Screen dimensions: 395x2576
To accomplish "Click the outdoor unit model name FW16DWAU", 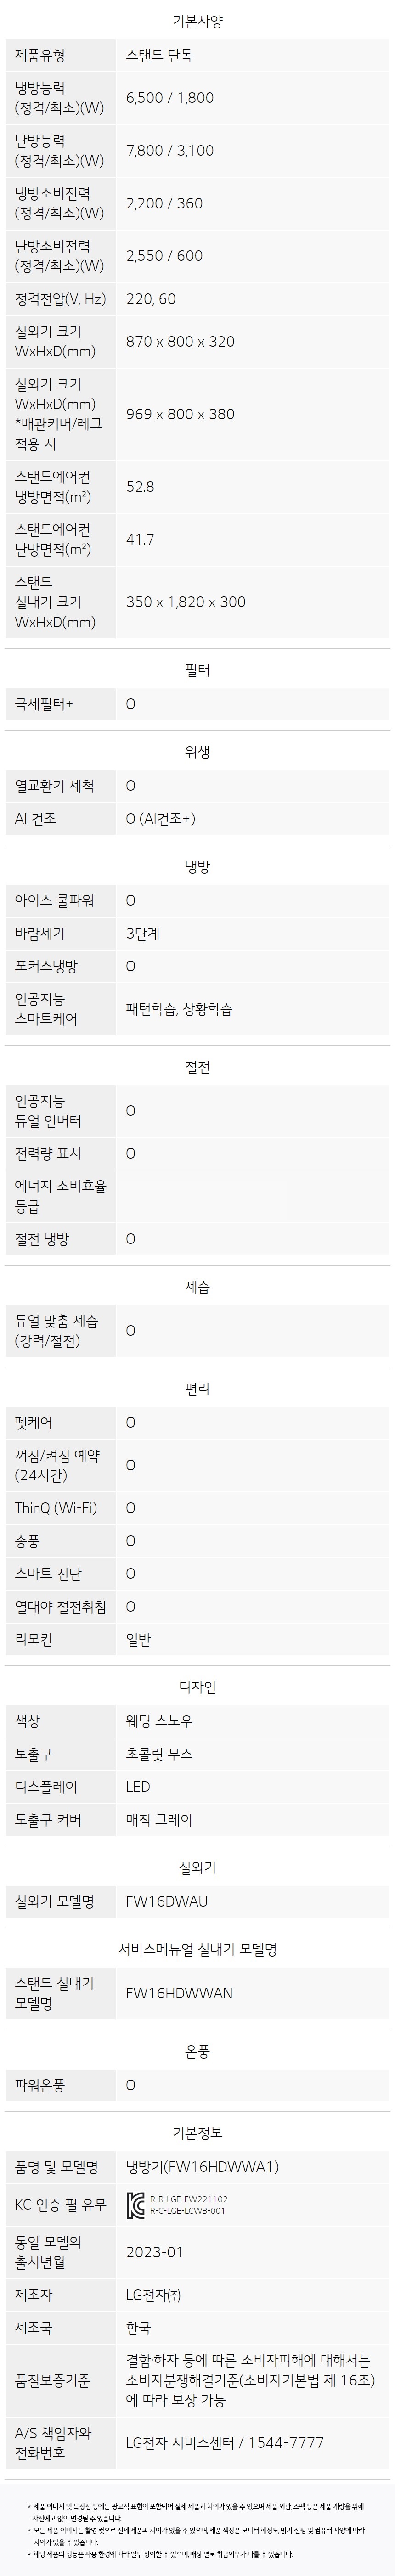I will click(x=166, y=1901).
